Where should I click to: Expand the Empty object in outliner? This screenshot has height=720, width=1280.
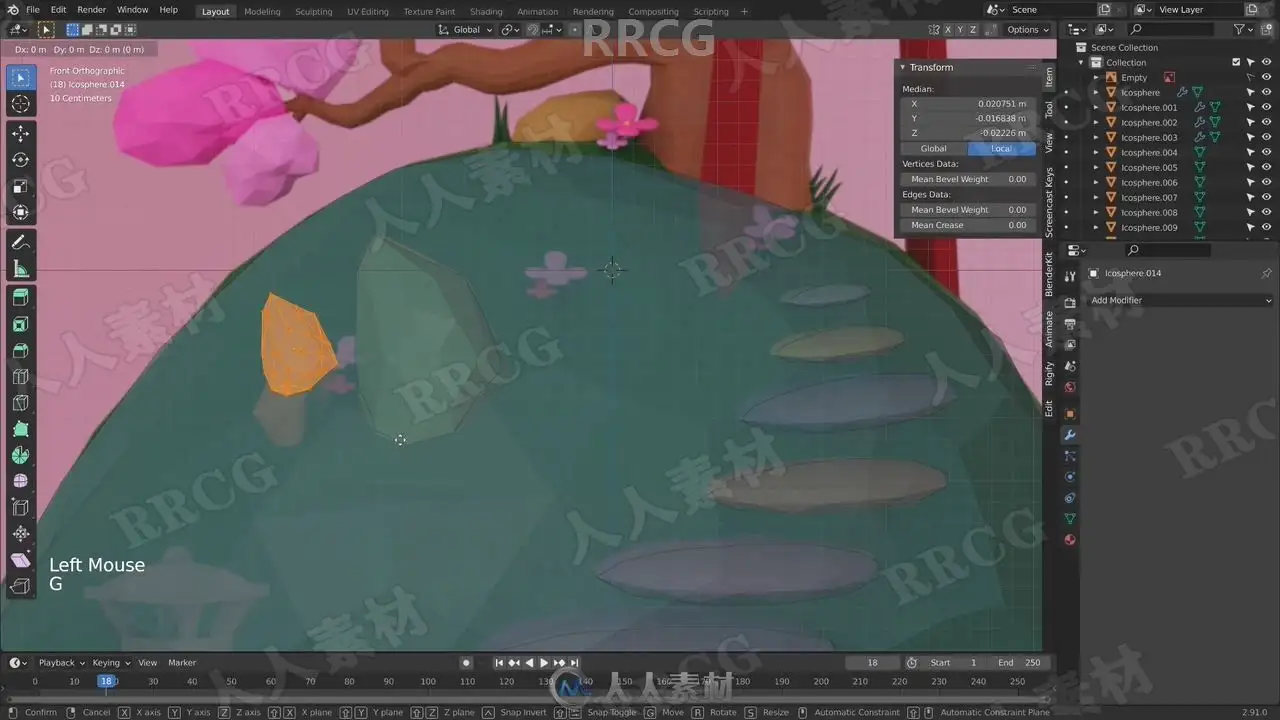[x=1096, y=77]
